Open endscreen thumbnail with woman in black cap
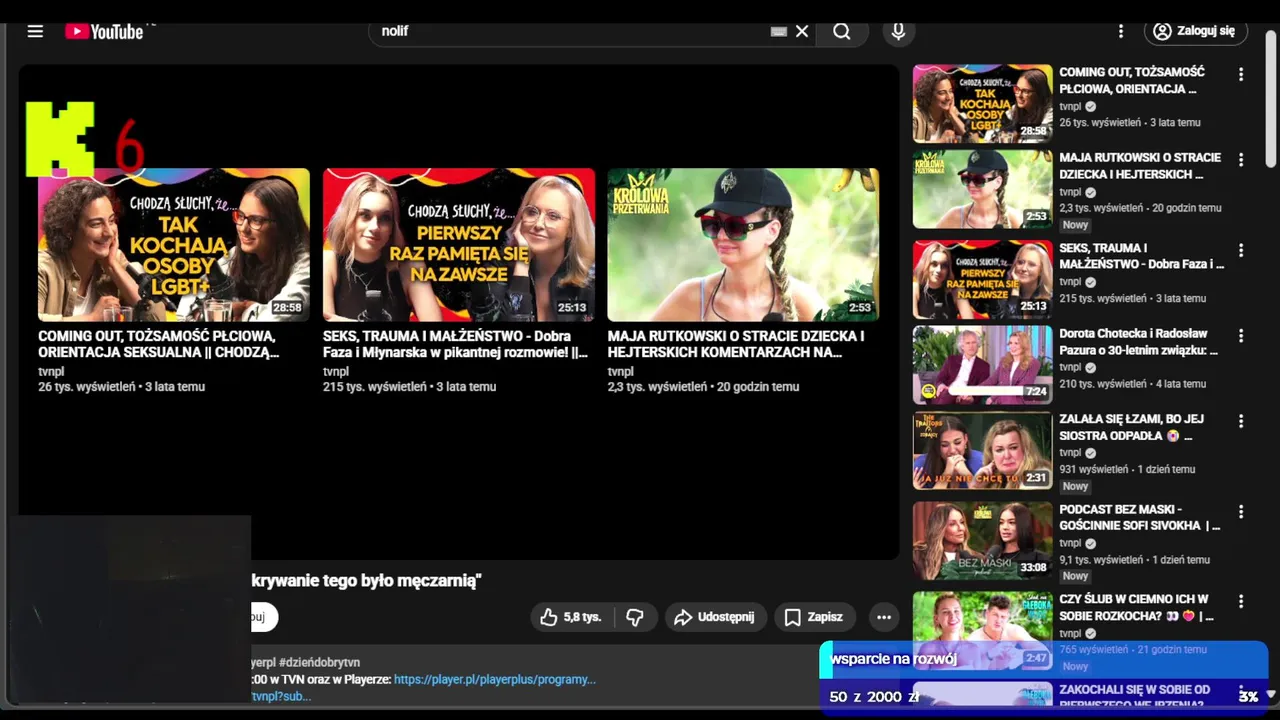The height and width of the screenshot is (720, 1280). click(744, 244)
